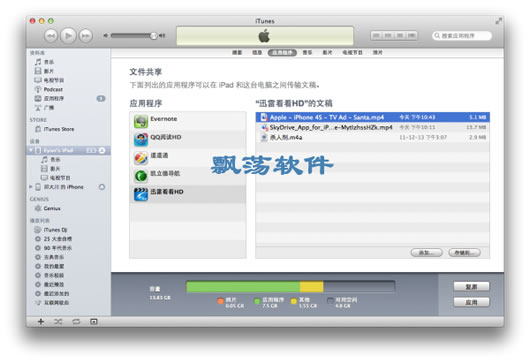The image size is (530, 363).
Task: Switch to Cover Flow view button
Action: pos(412,35)
